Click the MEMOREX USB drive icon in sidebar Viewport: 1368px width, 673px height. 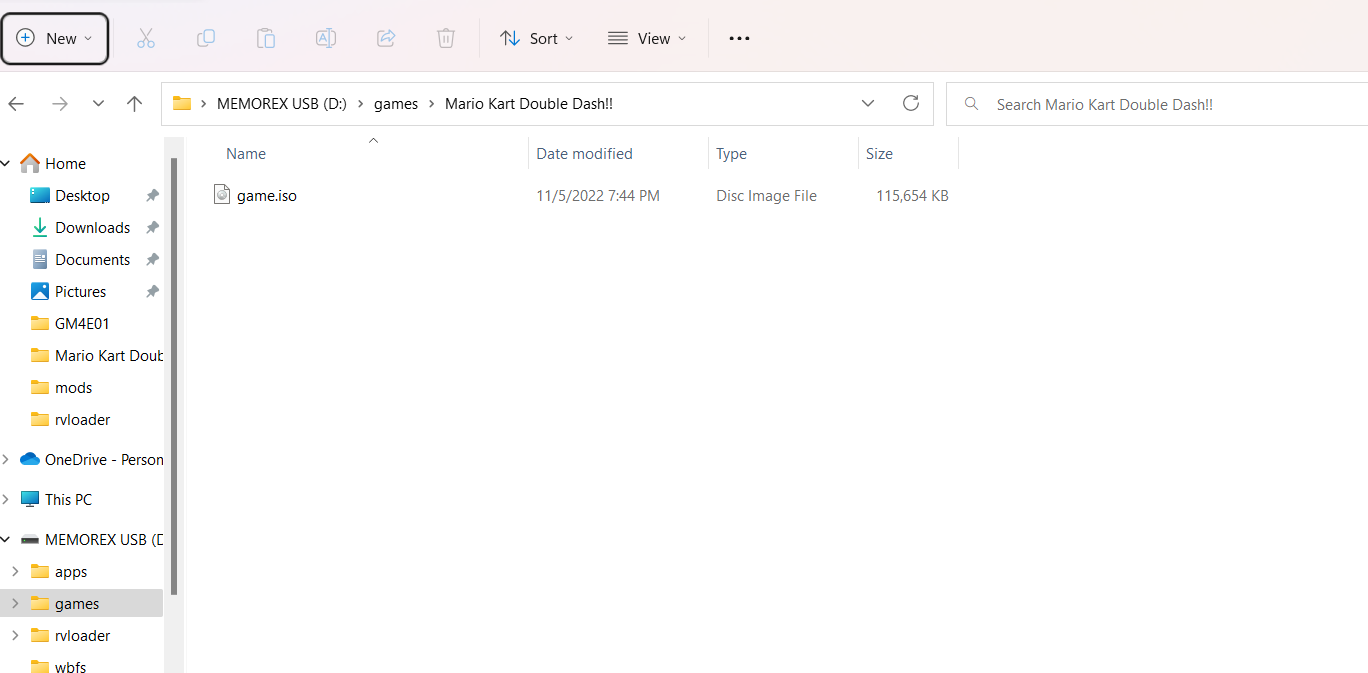click(x=30, y=539)
